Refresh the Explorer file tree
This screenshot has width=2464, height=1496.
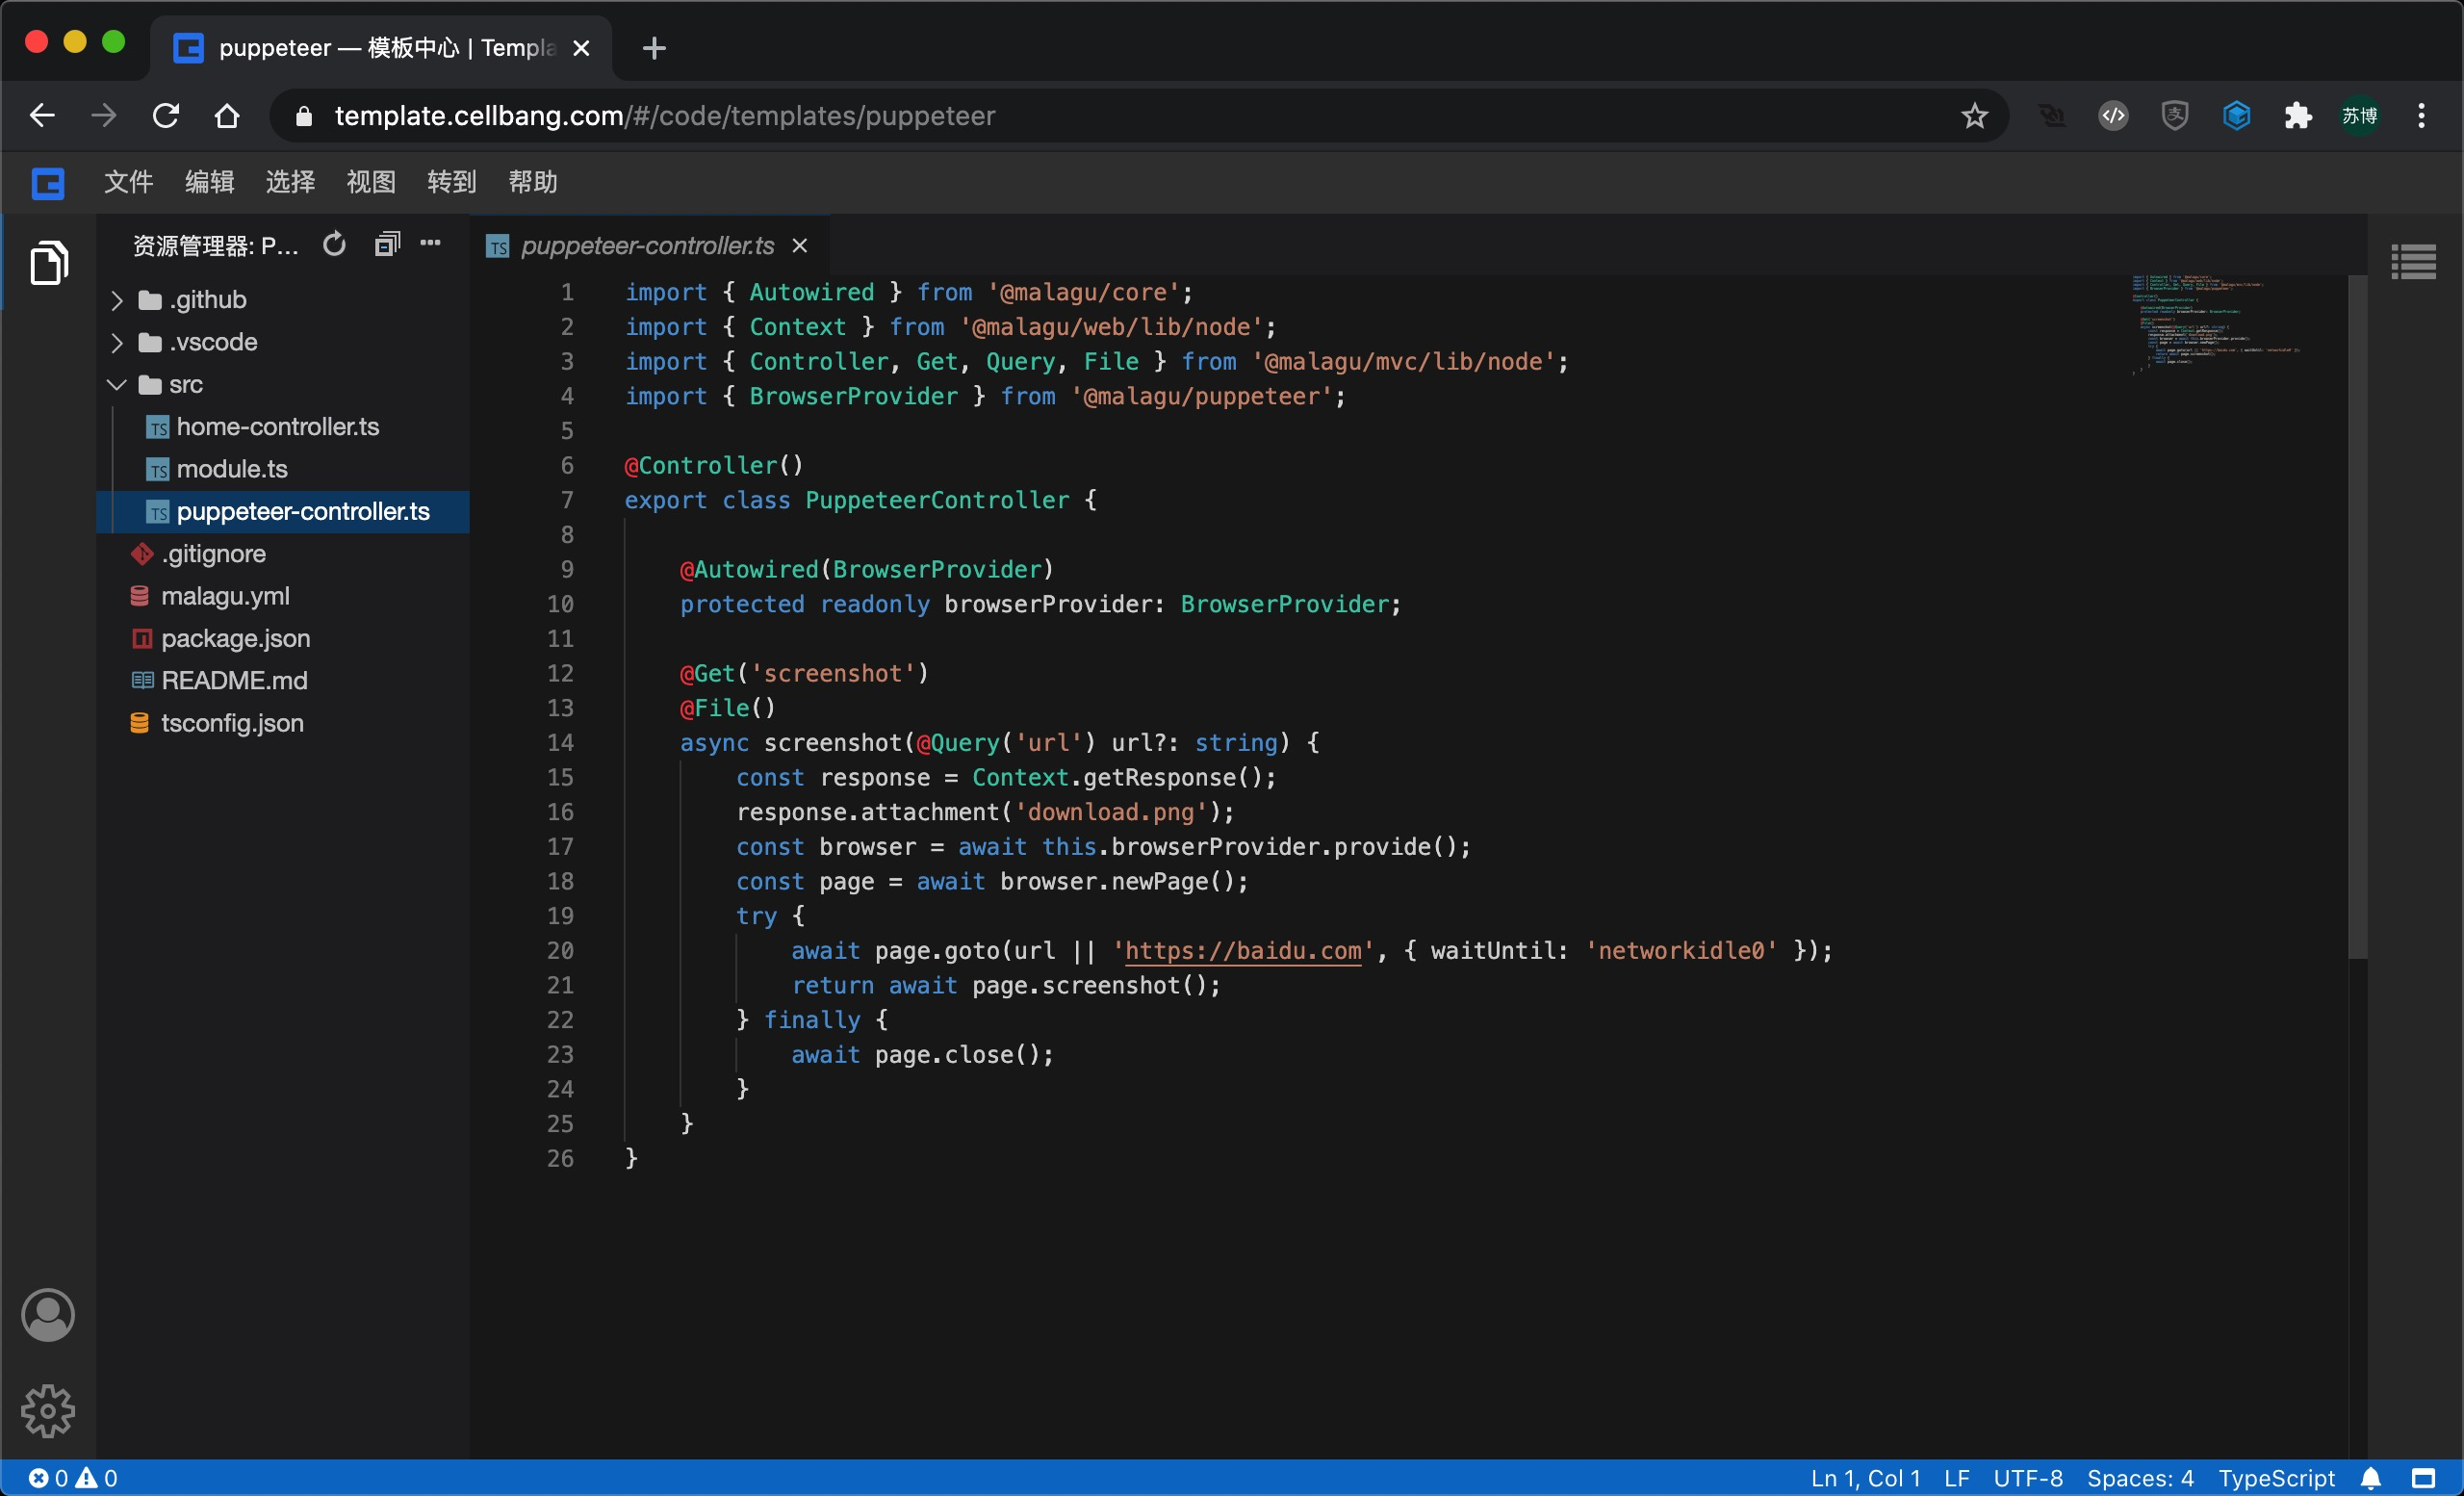pos(334,244)
